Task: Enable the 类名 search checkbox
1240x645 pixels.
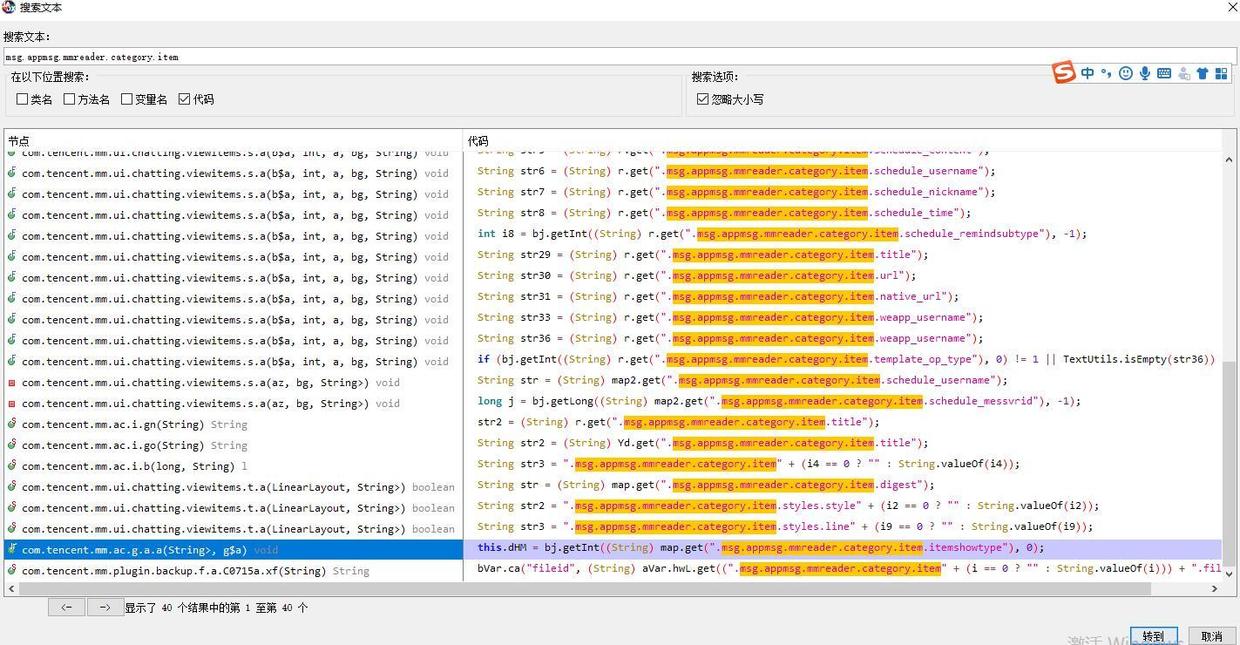Action: (x=21, y=99)
